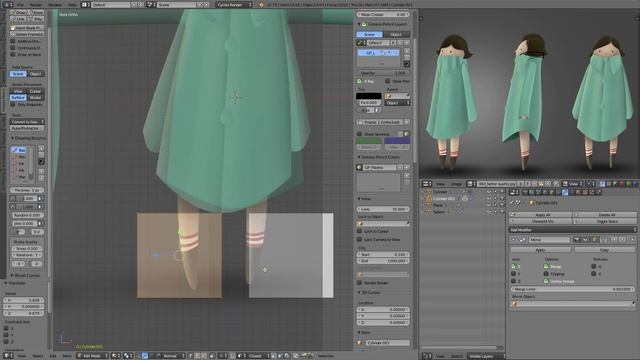Screen dimensions: 640x360
Task: Open Scene selector field
Action: pyautogui.click(x=177, y=4)
